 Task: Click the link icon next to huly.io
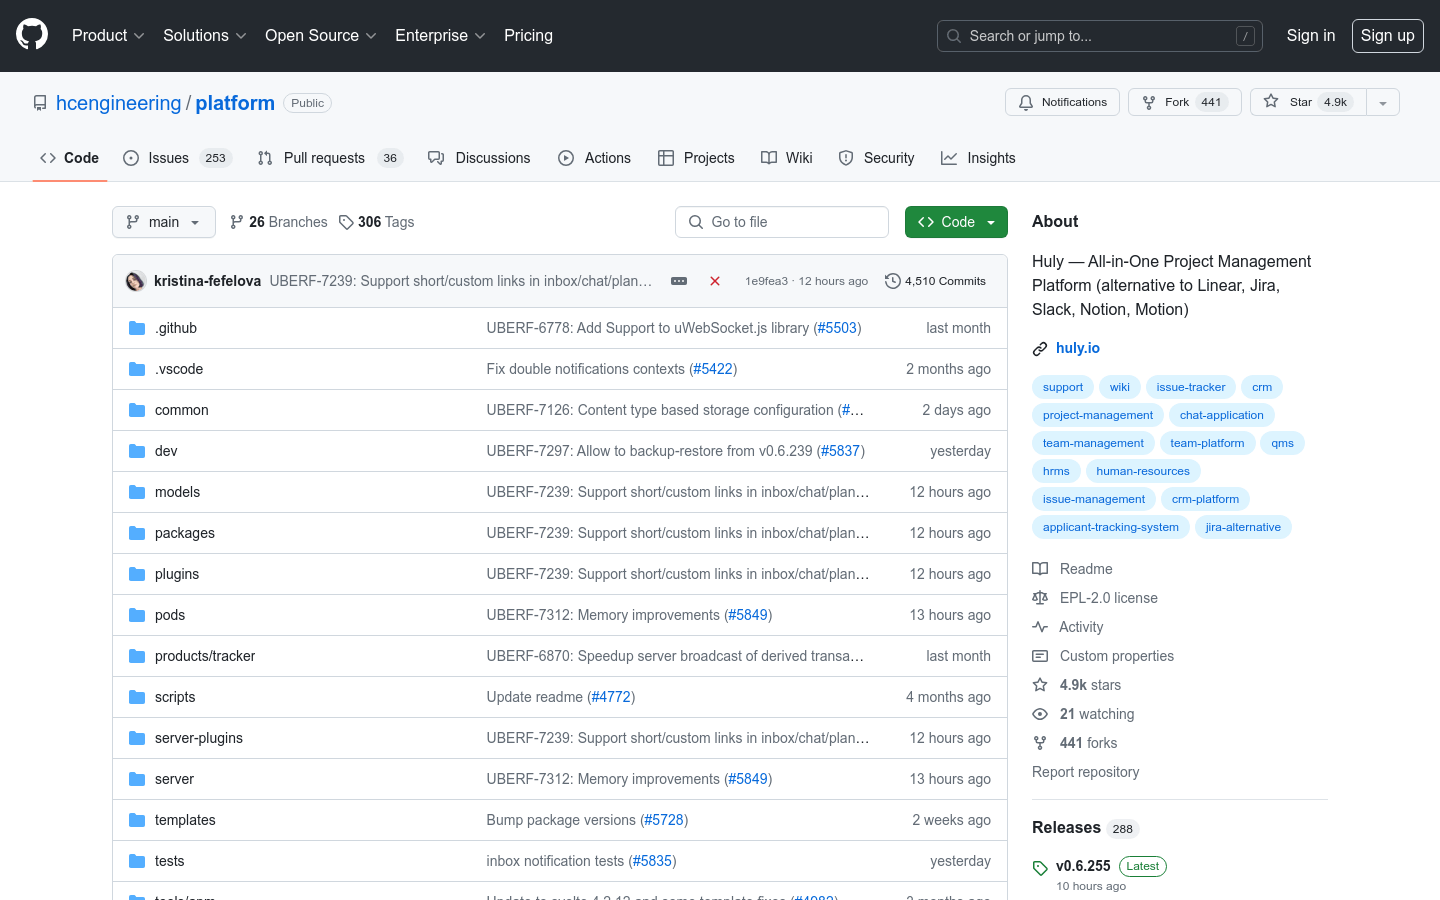(1040, 348)
